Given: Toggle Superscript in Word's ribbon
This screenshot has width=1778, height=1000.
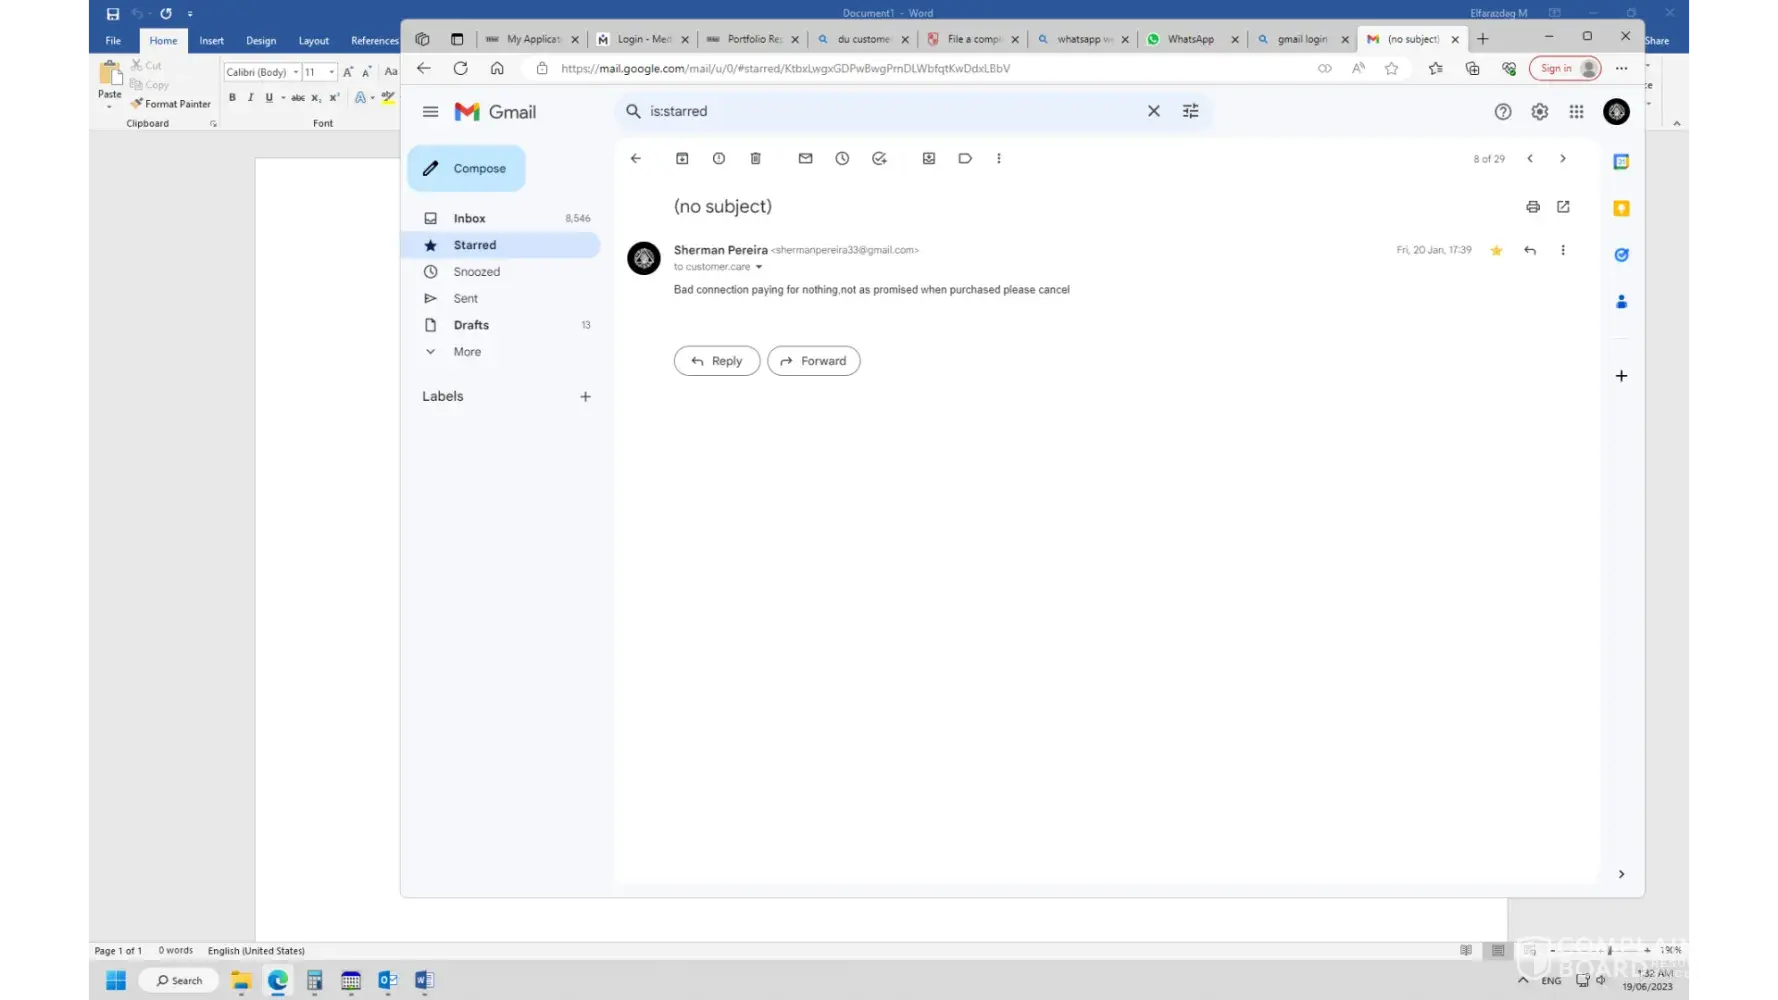Looking at the screenshot, I should pos(334,98).
